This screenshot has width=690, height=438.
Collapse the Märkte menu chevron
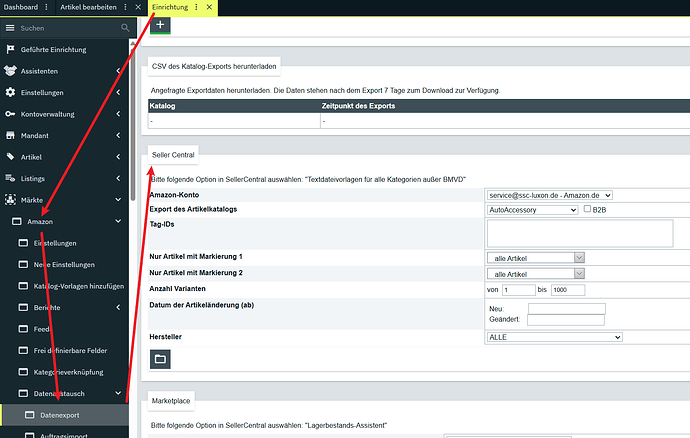point(118,199)
